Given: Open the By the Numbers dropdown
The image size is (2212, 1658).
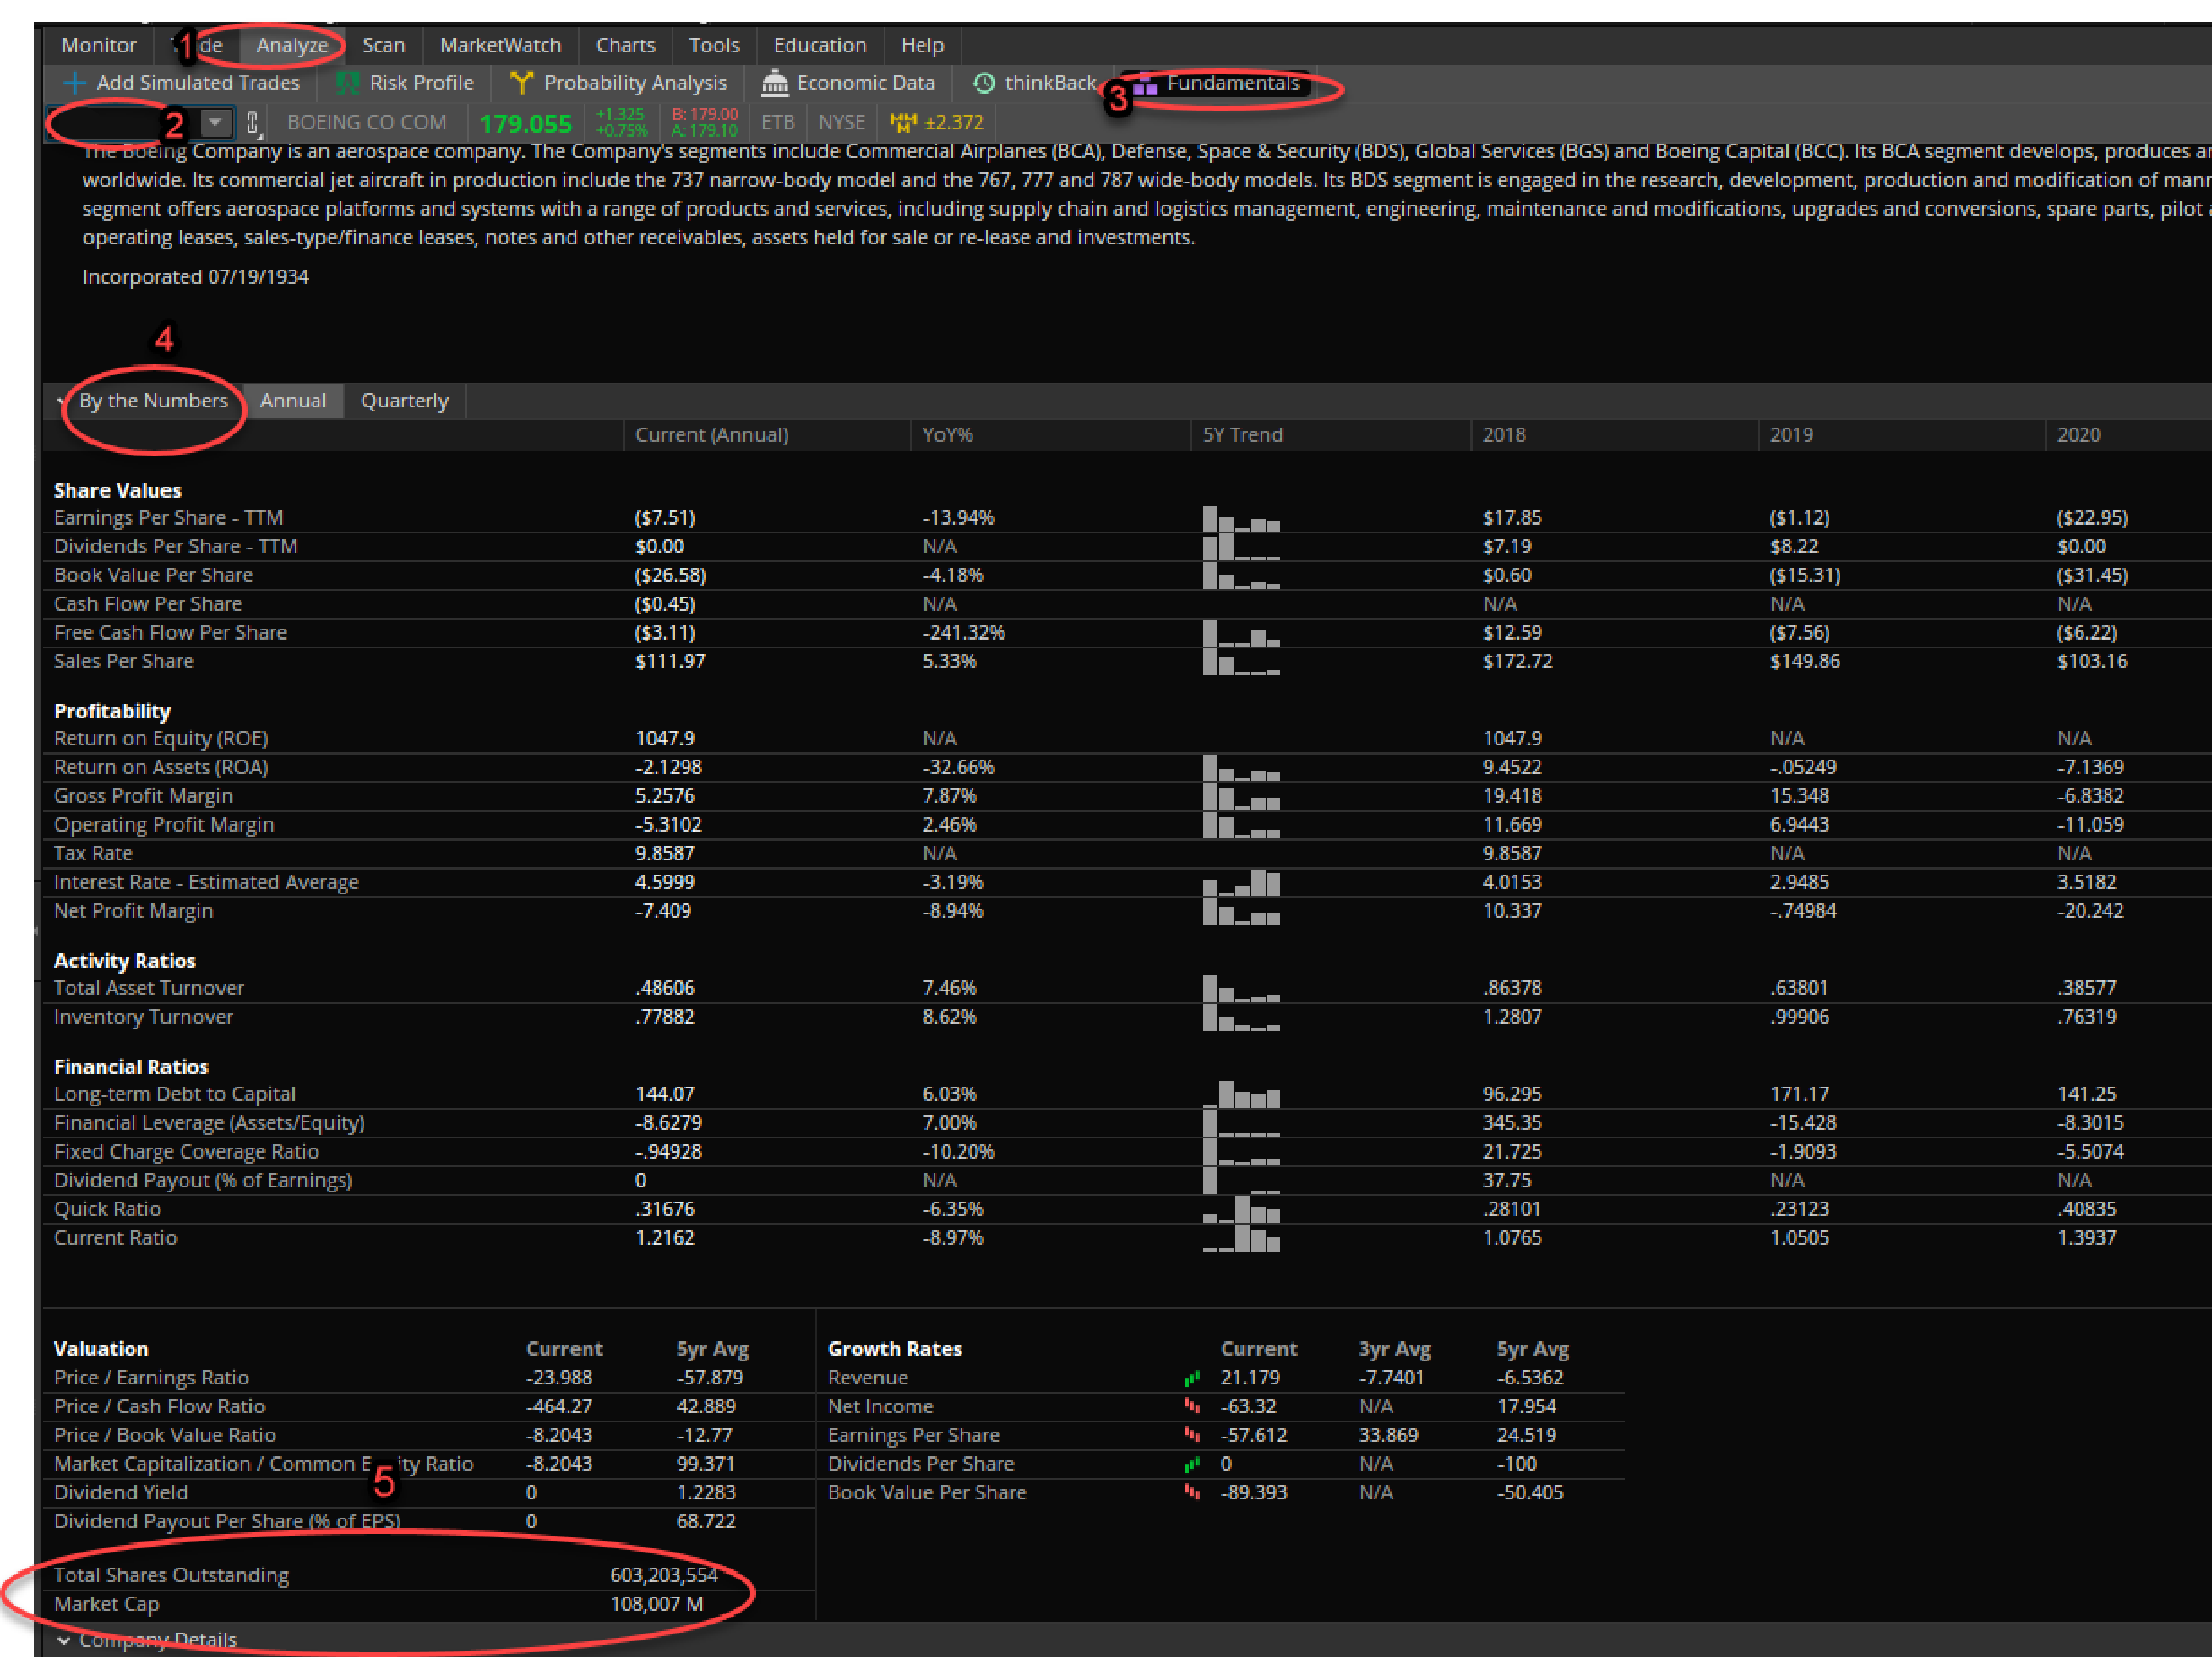Looking at the screenshot, I should point(61,401).
